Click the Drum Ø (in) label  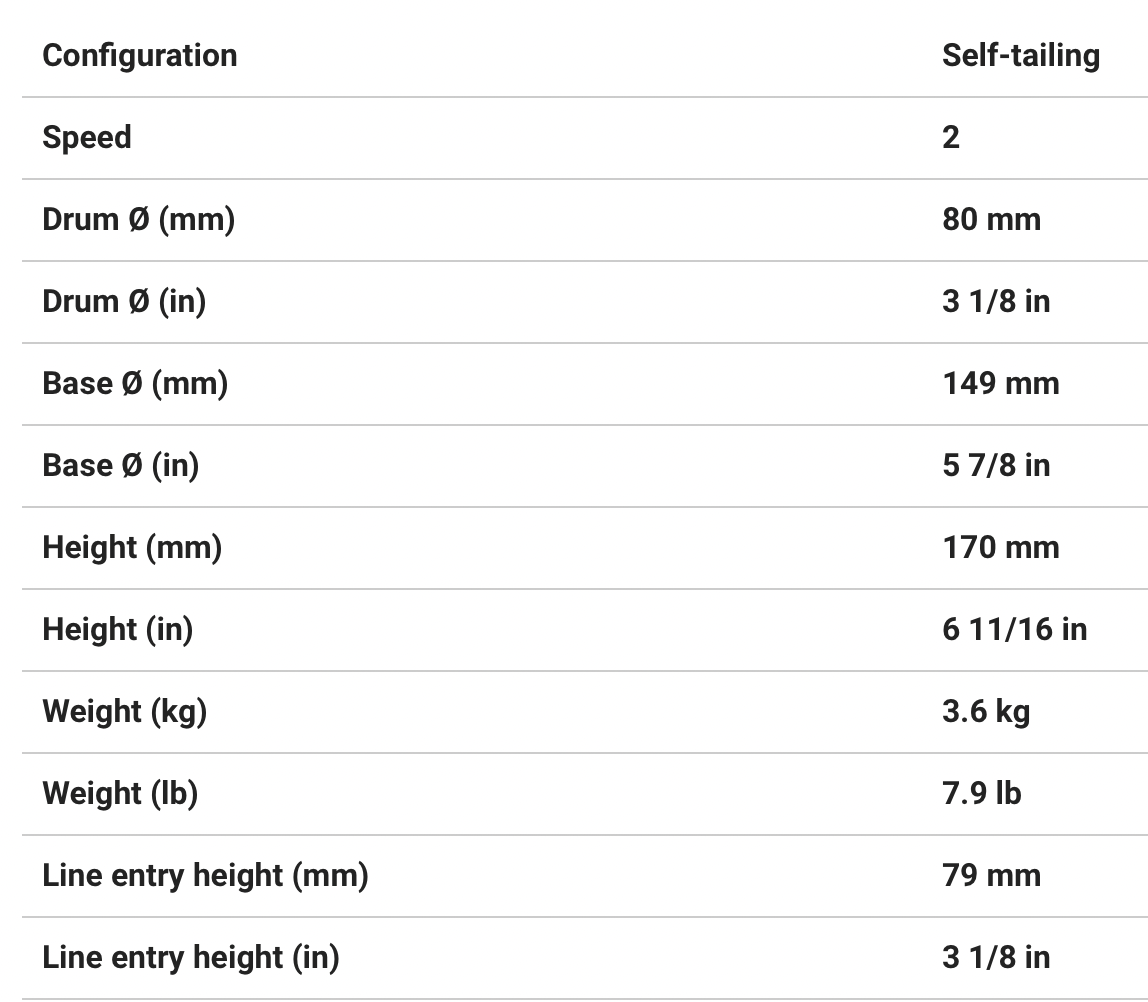point(124,301)
